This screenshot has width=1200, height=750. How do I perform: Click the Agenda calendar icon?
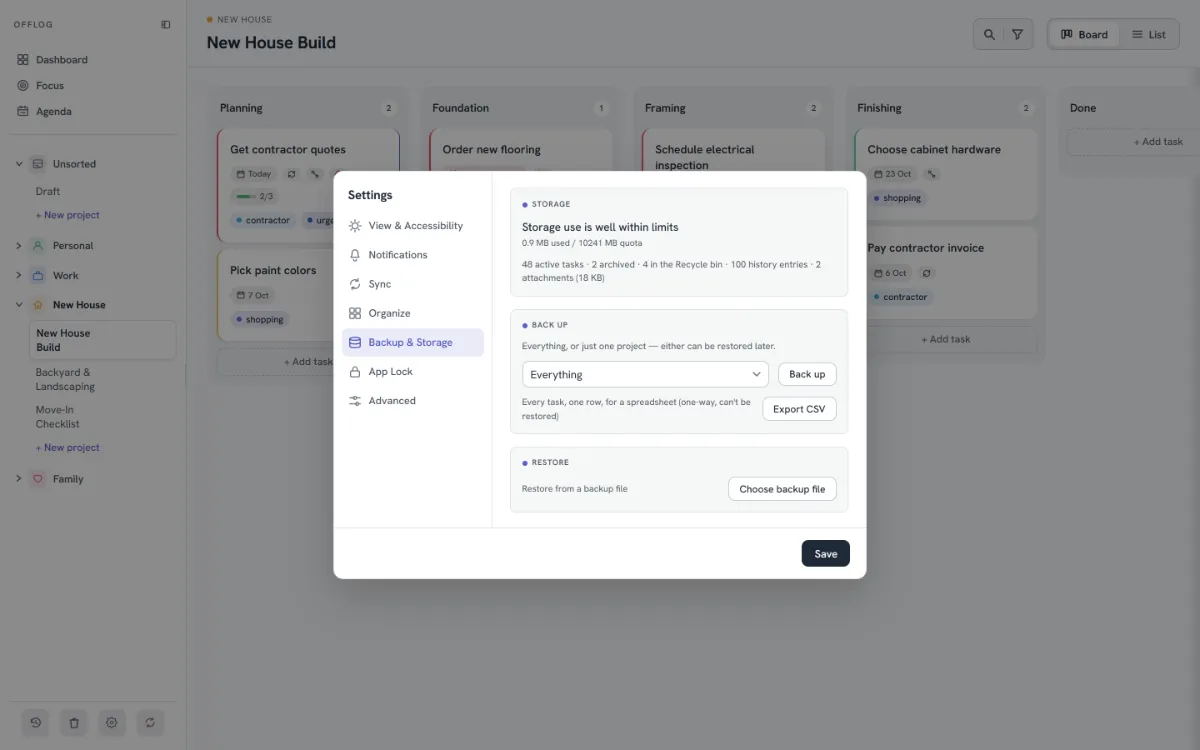click(x=23, y=112)
